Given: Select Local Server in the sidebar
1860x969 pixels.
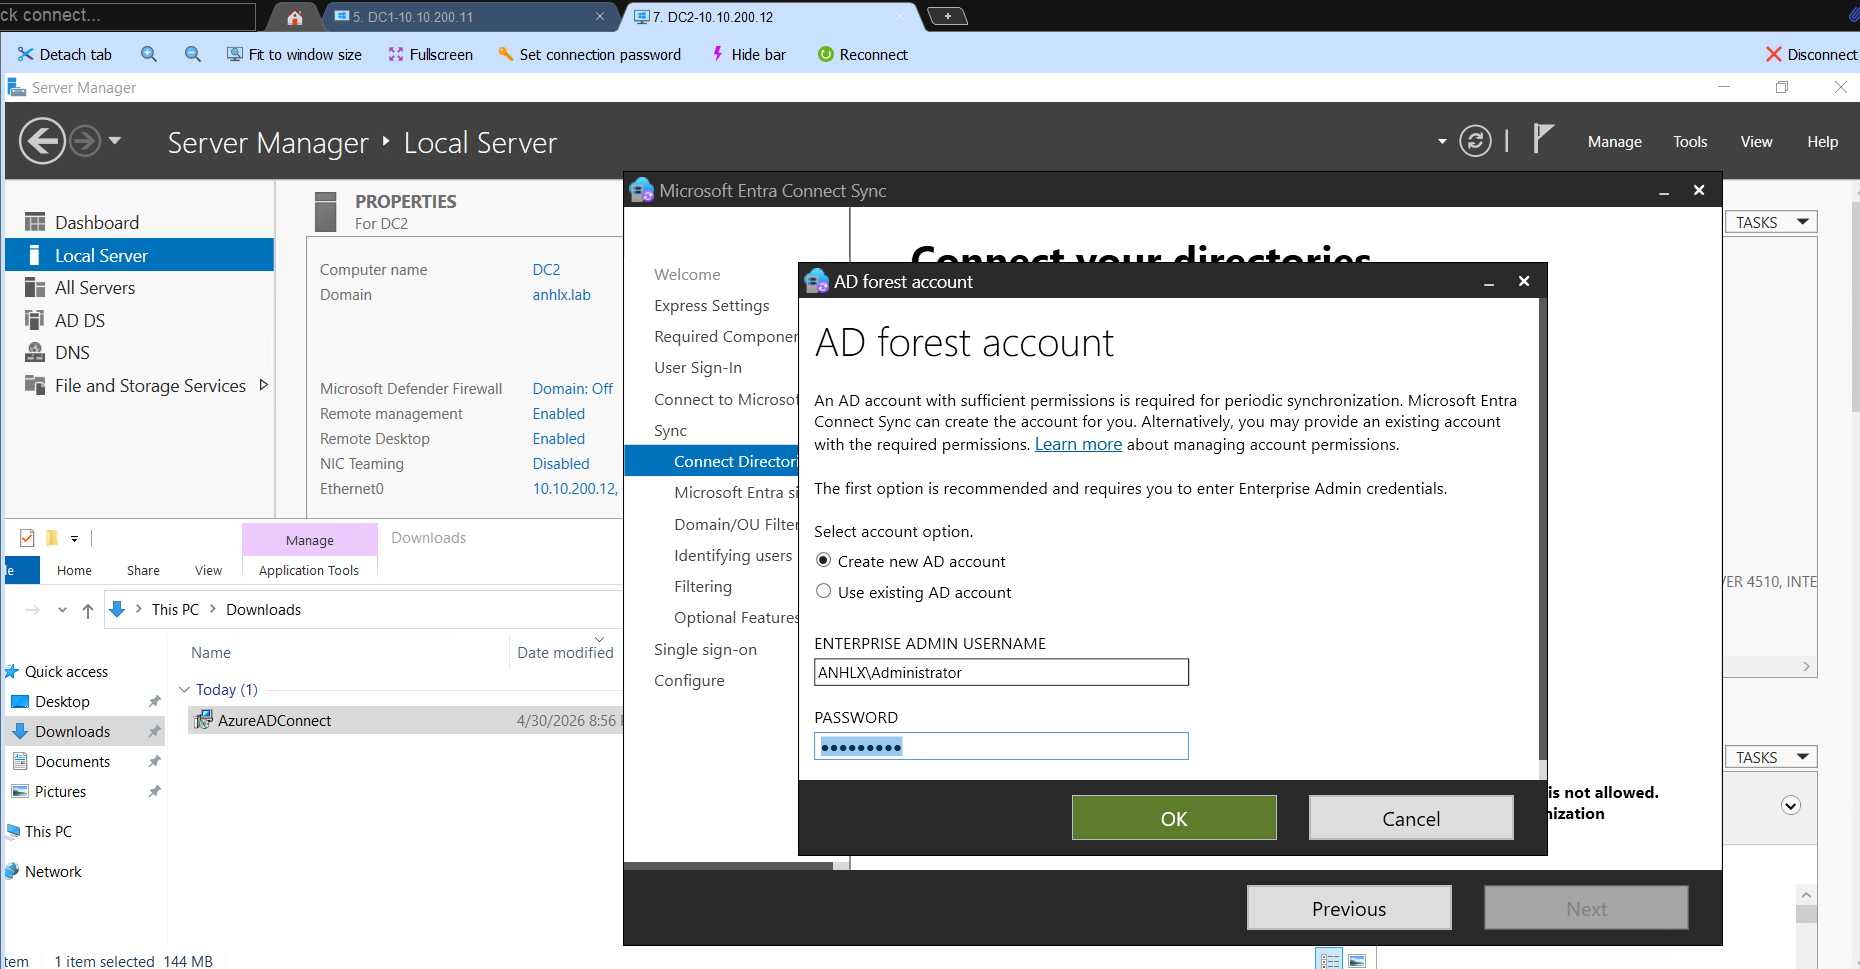Looking at the screenshot, I should pos(139,255).
